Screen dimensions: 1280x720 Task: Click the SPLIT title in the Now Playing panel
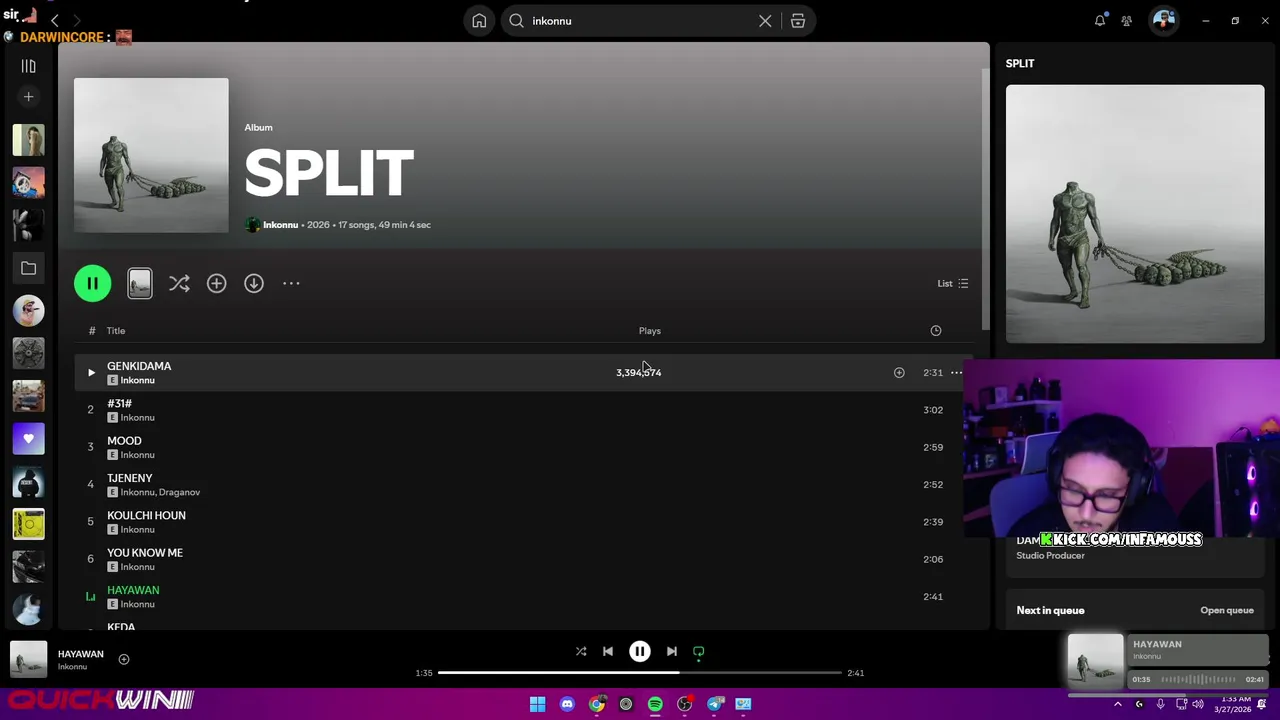[1020, 63]
